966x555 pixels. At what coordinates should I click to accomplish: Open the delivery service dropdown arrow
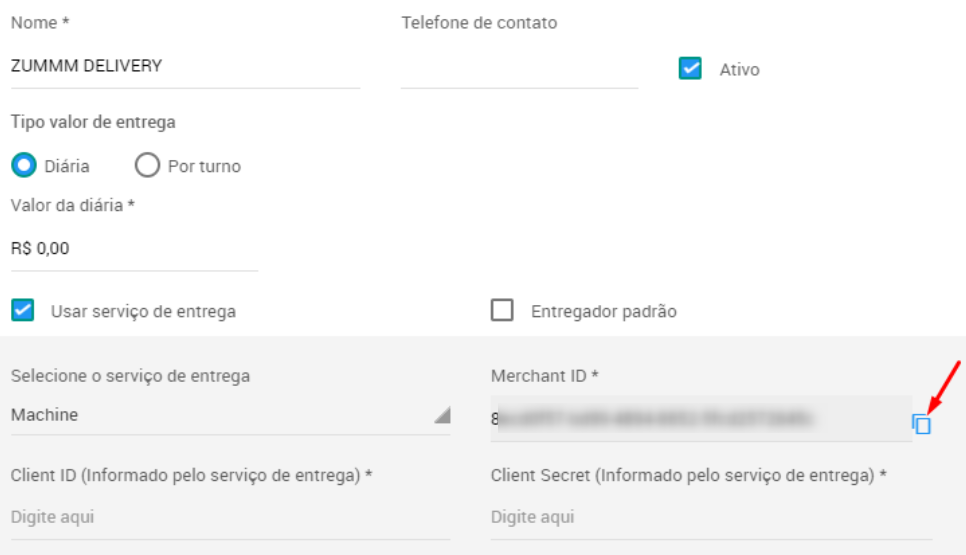442,415
